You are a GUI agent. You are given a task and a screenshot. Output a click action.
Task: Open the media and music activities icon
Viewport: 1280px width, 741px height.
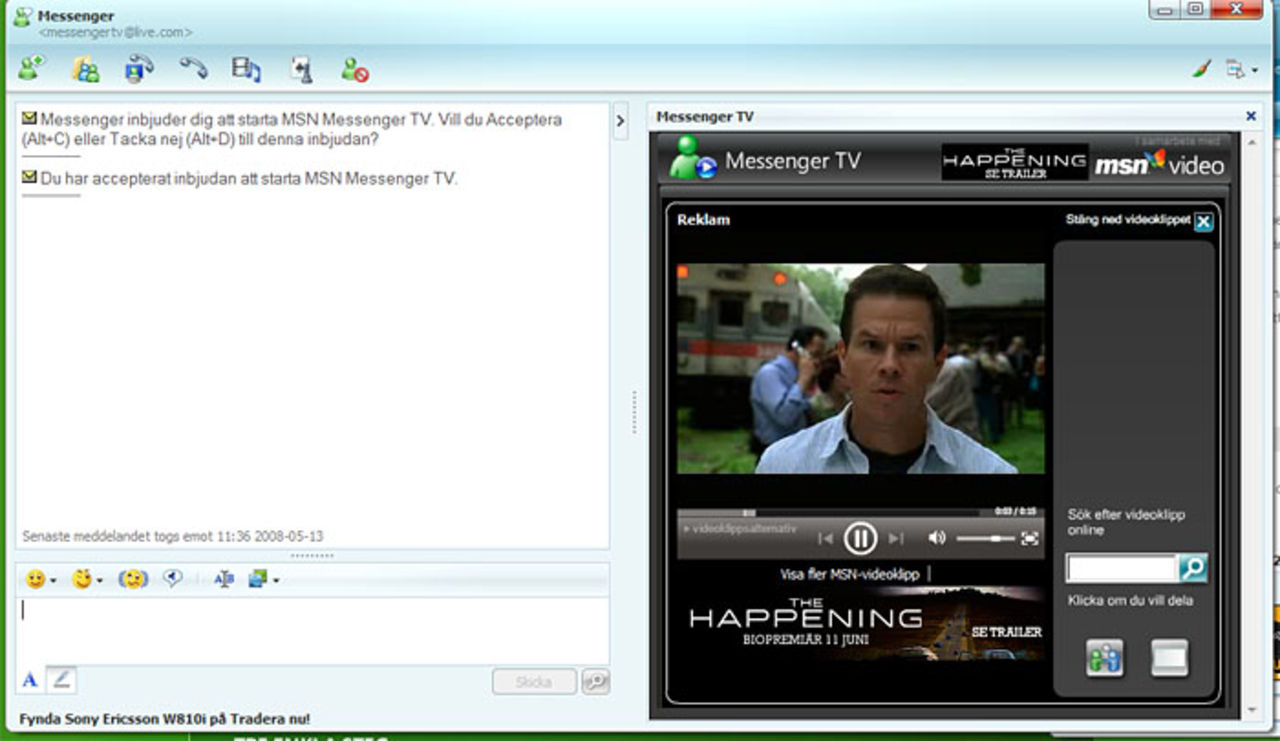pos(246,69)
